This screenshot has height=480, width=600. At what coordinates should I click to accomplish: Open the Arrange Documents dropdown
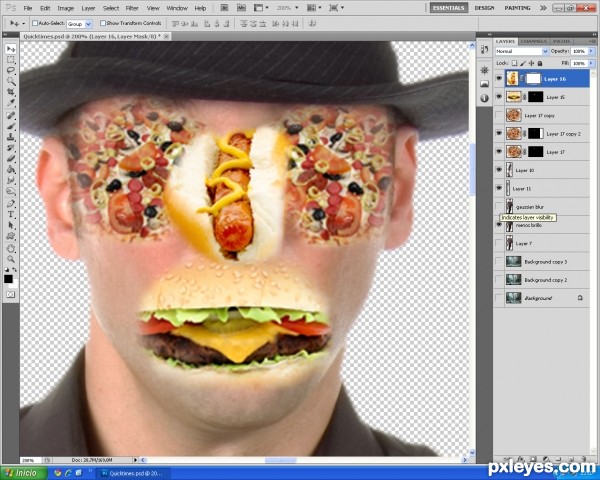point(315,8)
